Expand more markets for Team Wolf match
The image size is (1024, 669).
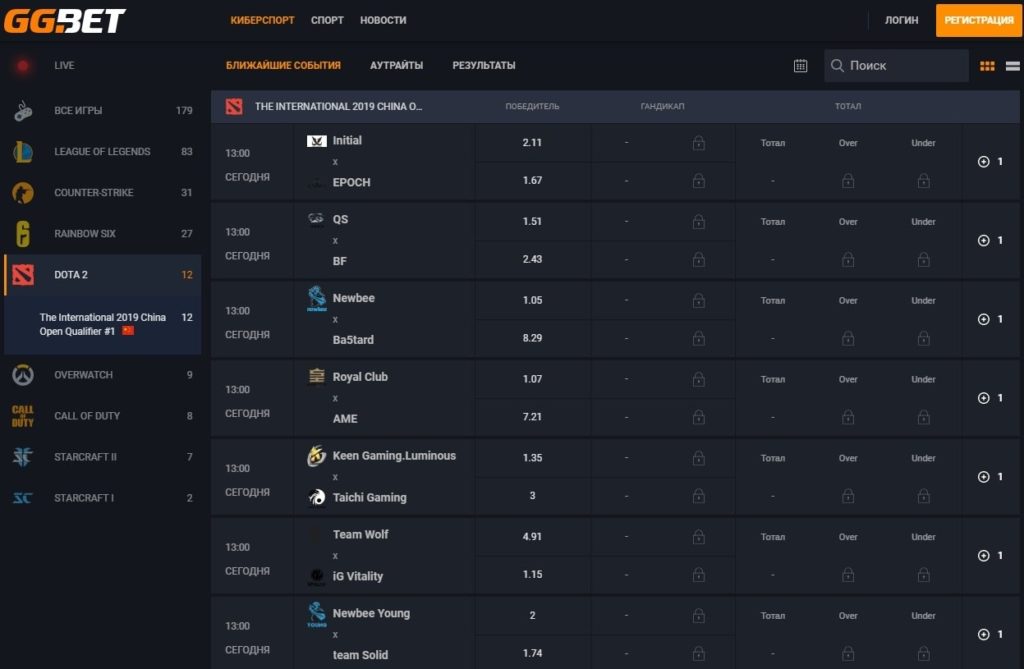990,555
